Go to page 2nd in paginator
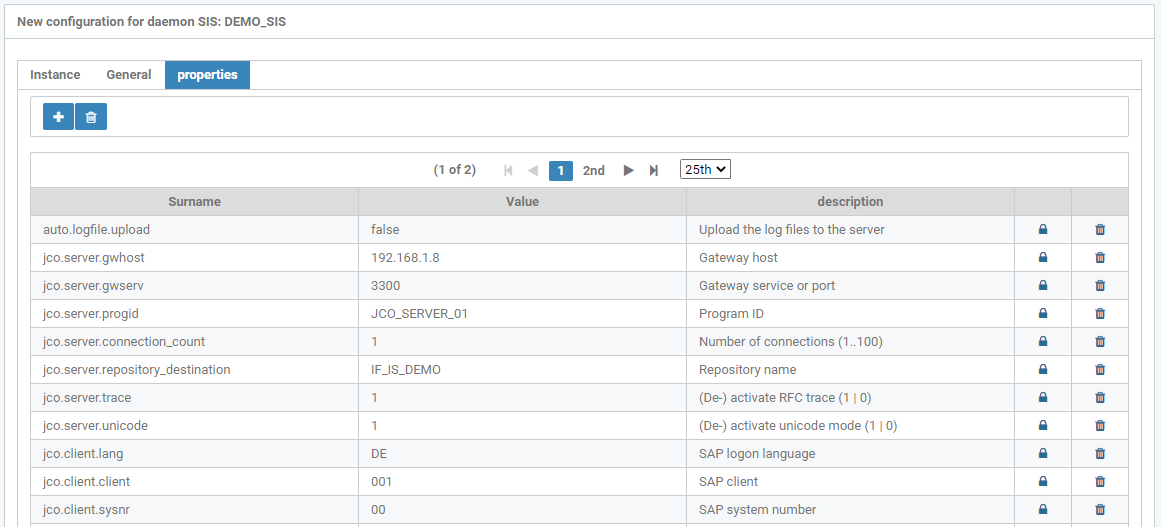 click(594, 170)
